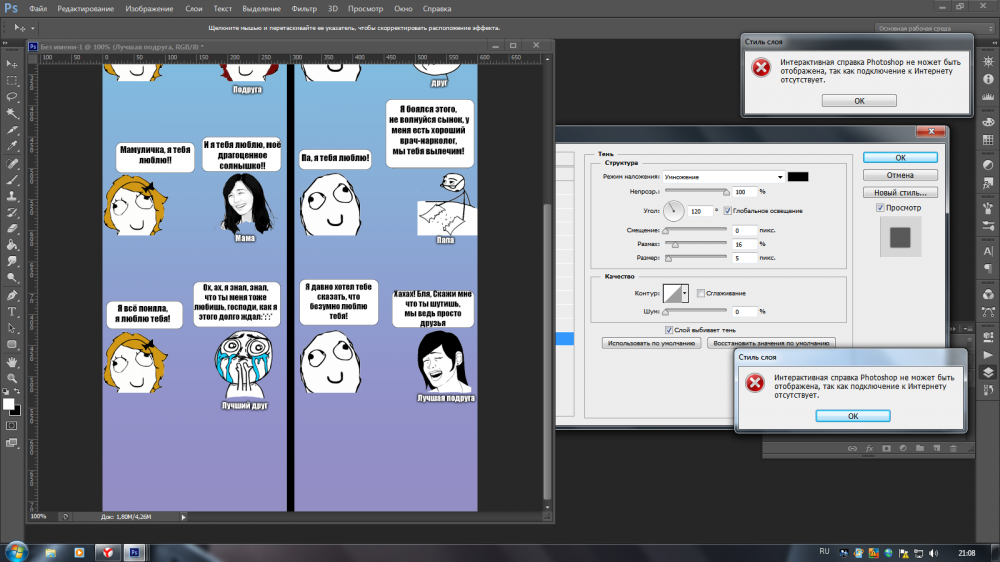Click the foreground white color swatch
The width and height of the screenshot is (1000, 562).
click(x=8, y=404)
